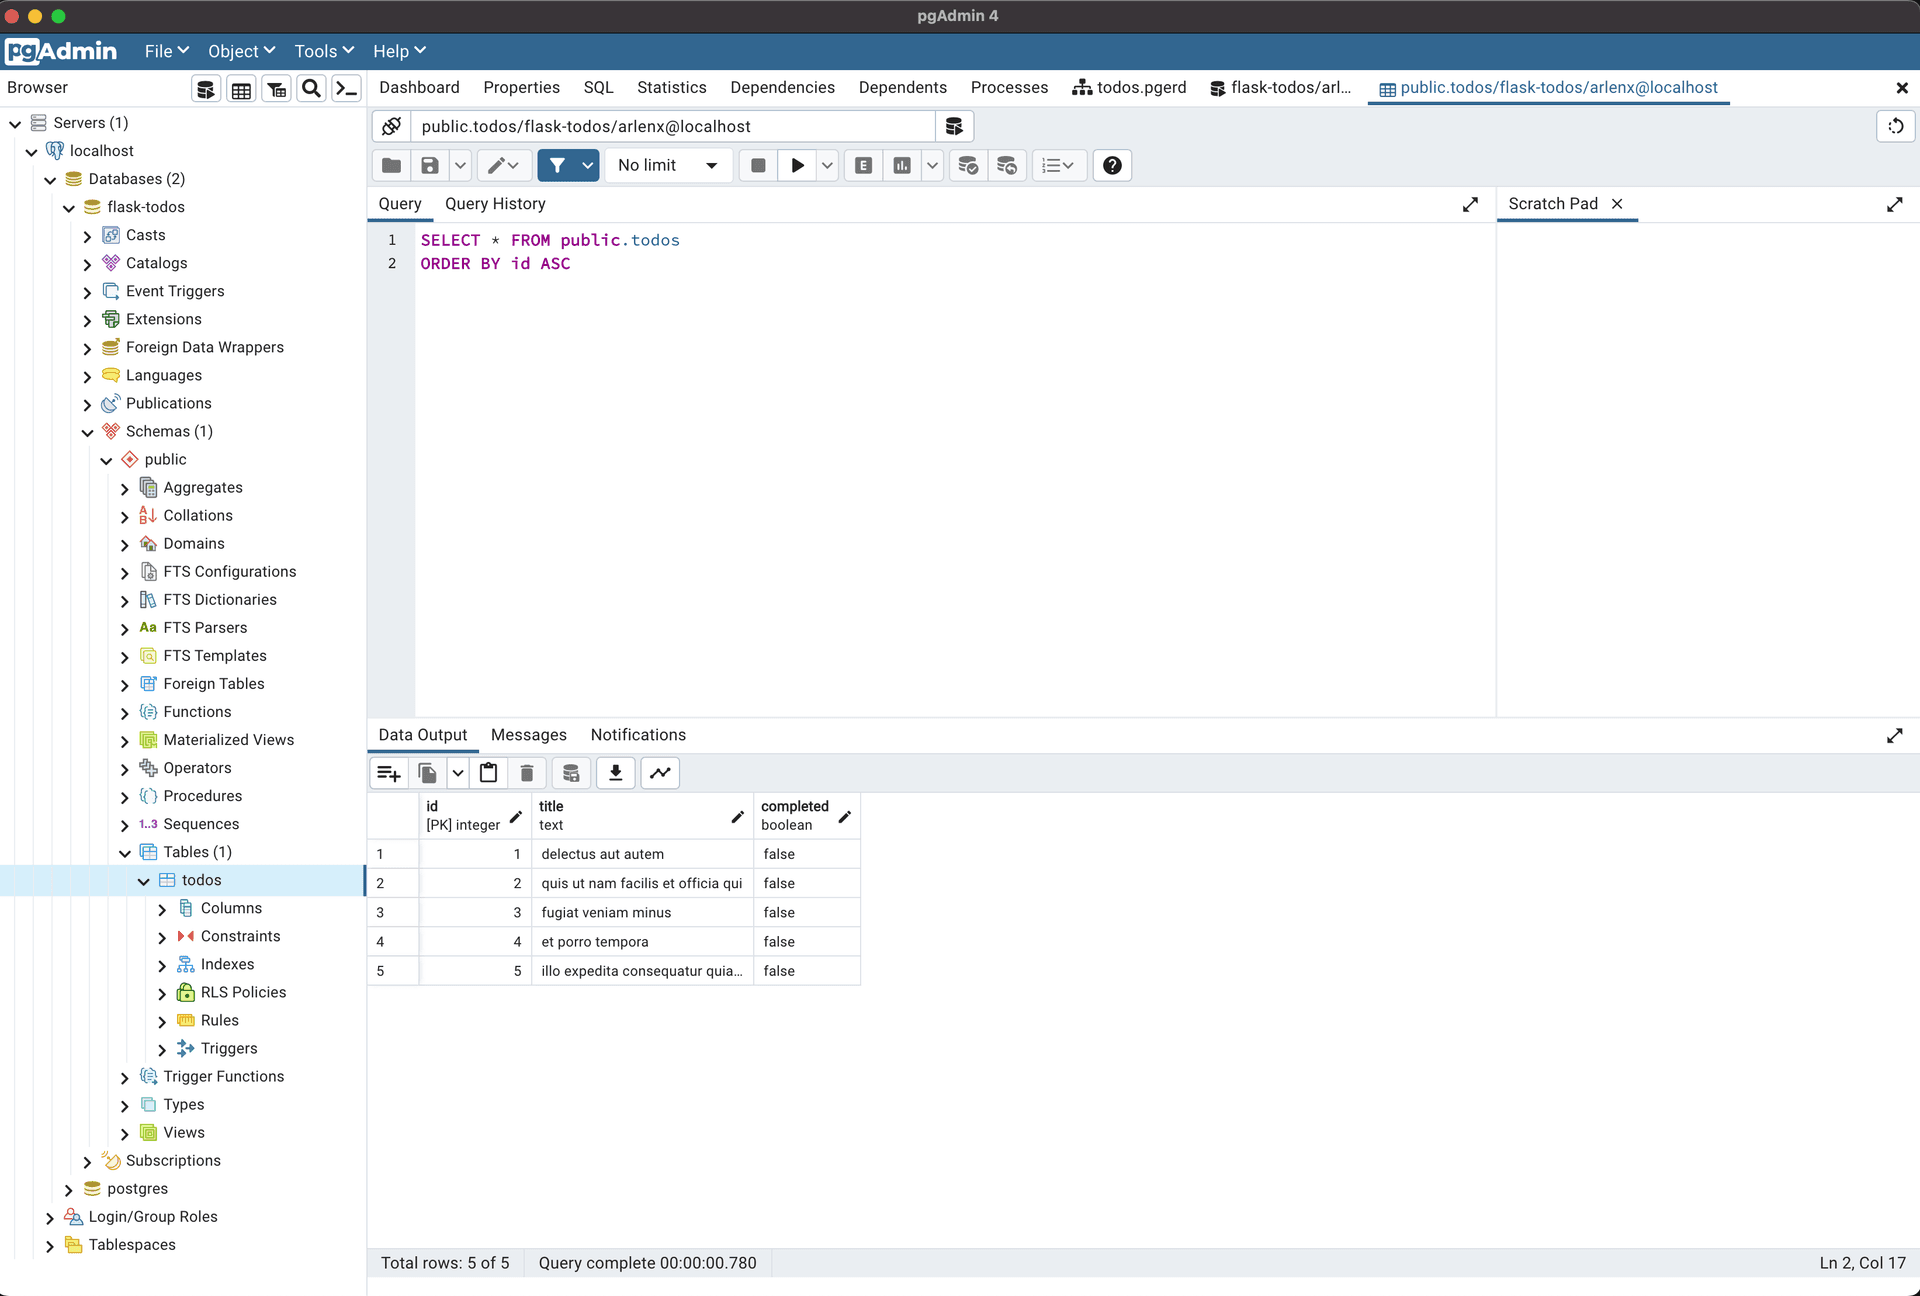Click the Save File floppy disk icon
This screenshot has width=1920, height=1296.
430,166
